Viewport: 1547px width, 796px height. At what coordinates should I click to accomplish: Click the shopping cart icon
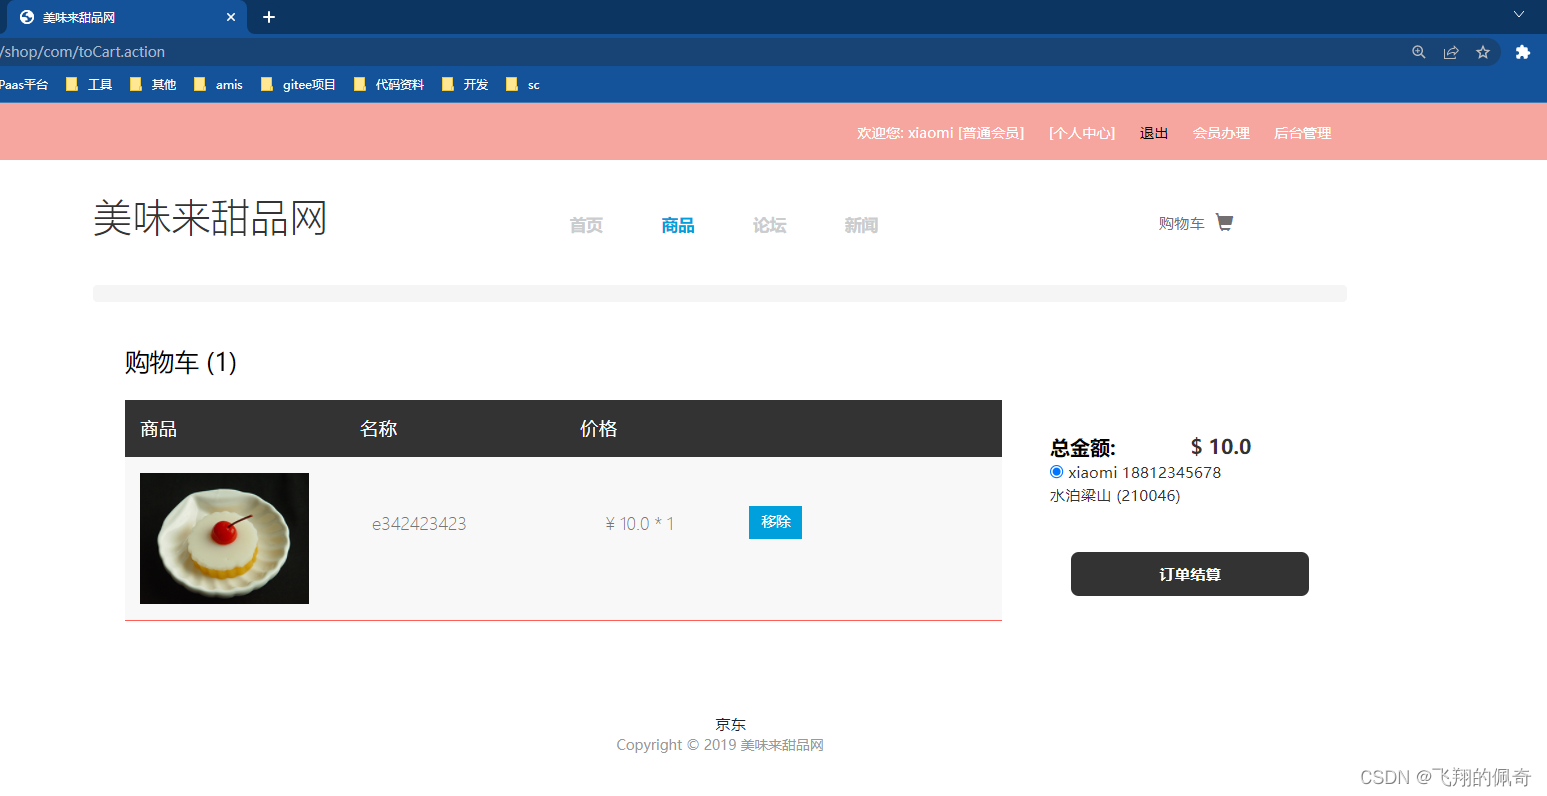(1224, 222)
